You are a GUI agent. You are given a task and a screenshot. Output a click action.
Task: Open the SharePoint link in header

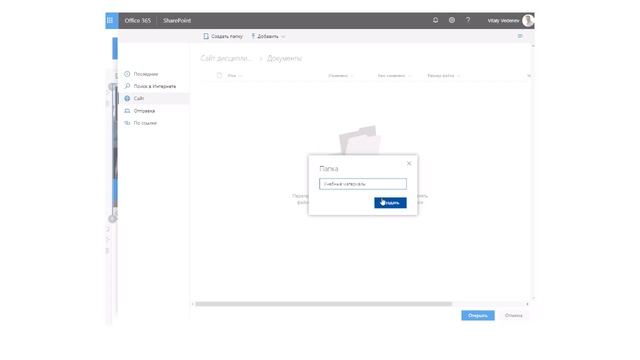point(177,20)
